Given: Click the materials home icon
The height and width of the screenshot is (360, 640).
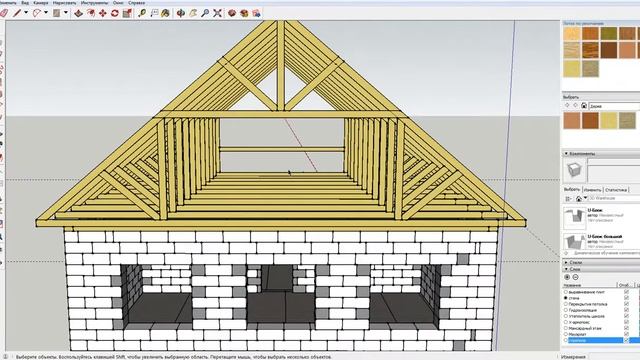Looking at the screenshot, I should pos(584,106).
